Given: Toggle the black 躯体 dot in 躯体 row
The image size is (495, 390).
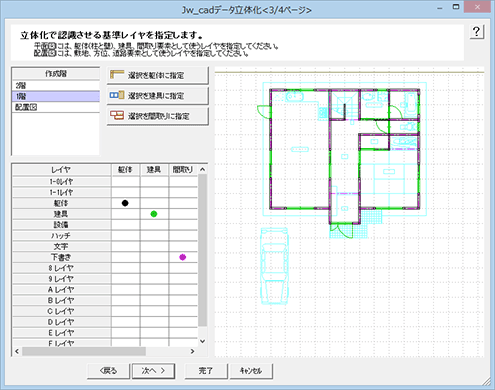Looking at the screenshot, I should tap(125, 203).
